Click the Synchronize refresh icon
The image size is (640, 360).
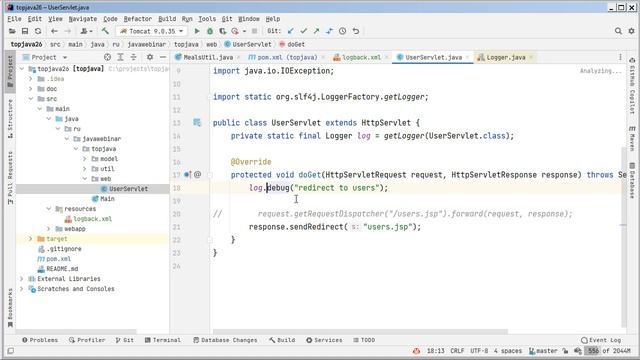coord(38,31)
